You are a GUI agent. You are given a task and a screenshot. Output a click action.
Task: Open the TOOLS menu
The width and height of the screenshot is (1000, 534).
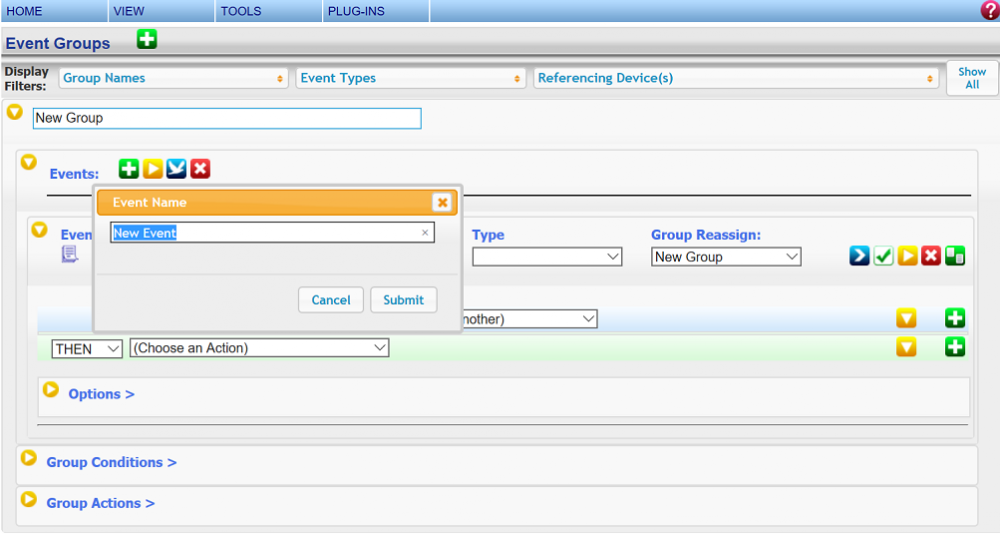241,11
